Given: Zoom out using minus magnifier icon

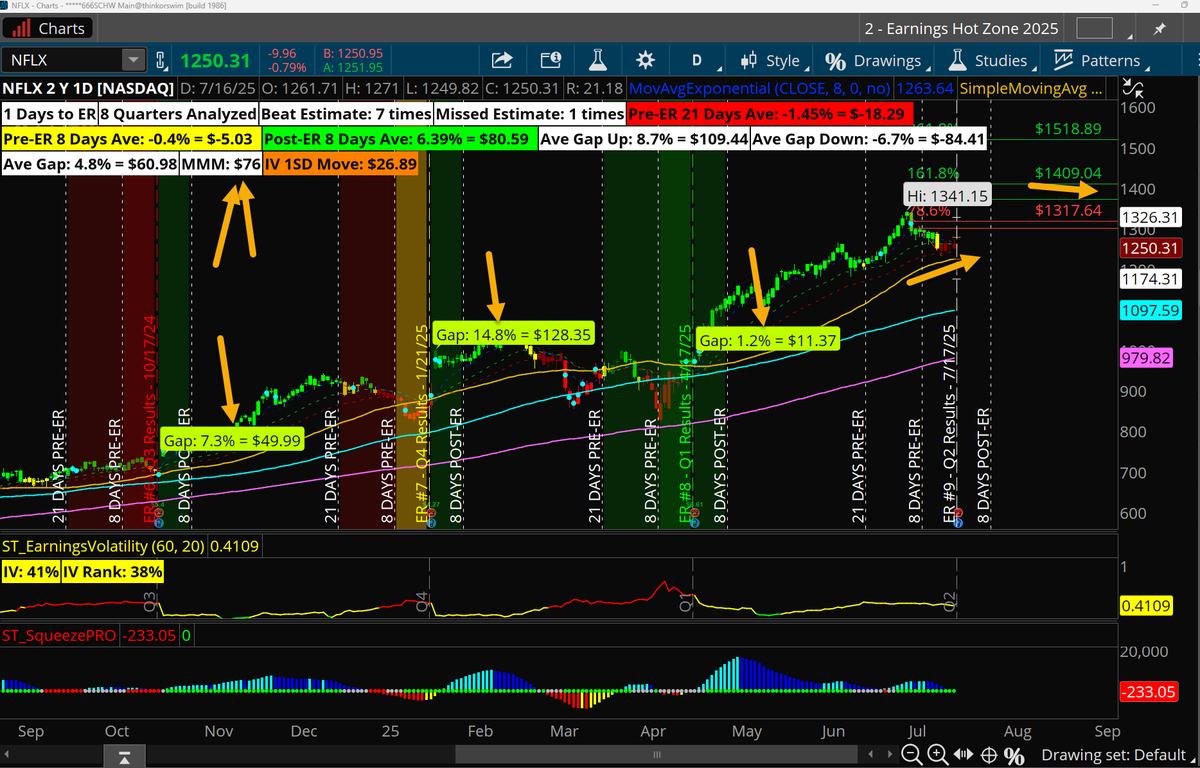Looking at the screenshot, I should tap(912, 755).
